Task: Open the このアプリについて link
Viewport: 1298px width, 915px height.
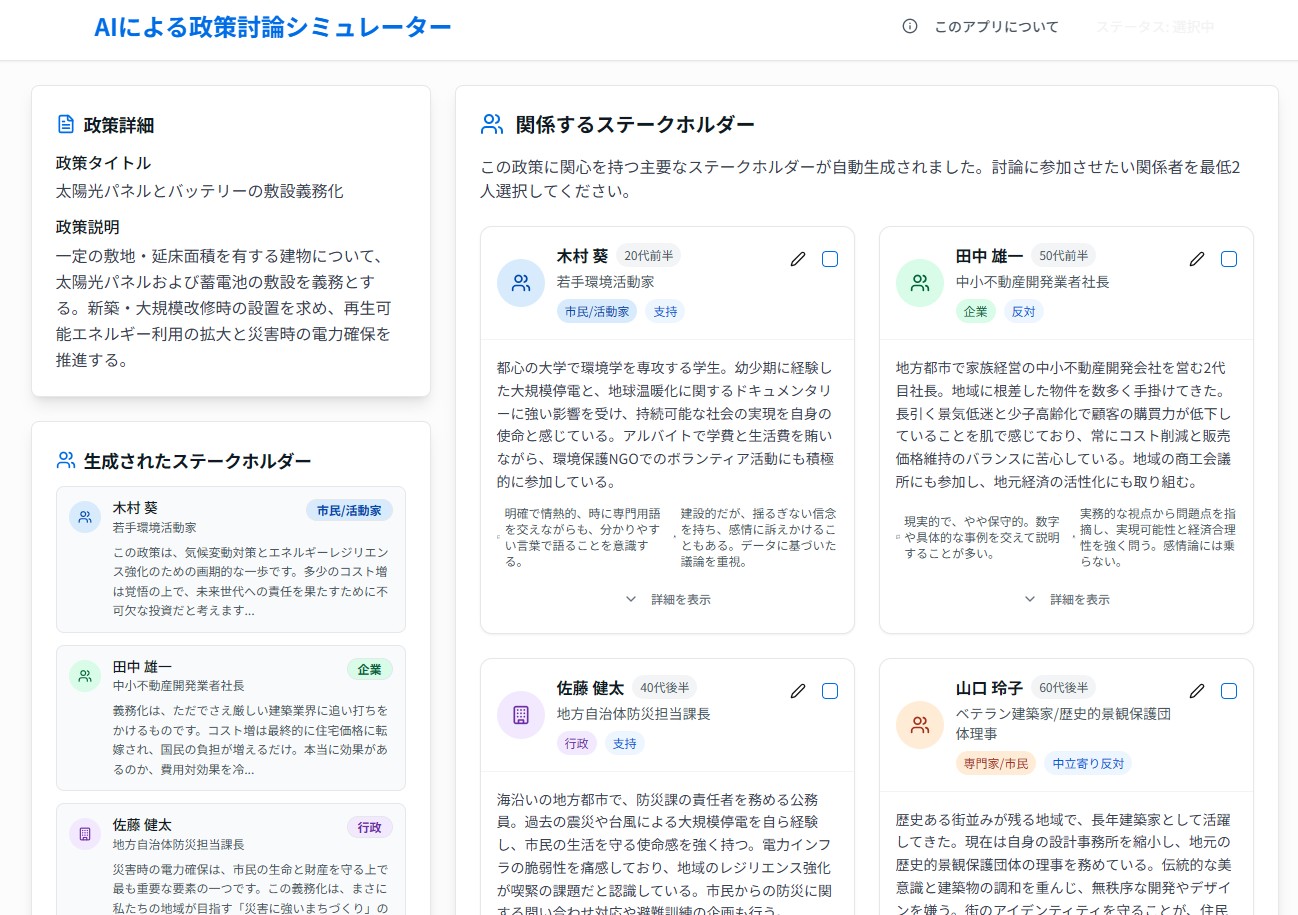Action: [x=995, y=27]
